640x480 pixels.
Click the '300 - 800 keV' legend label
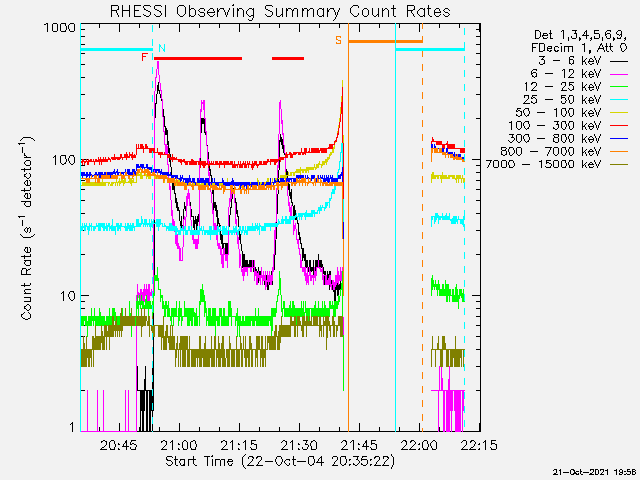click(x=555, y=139)
